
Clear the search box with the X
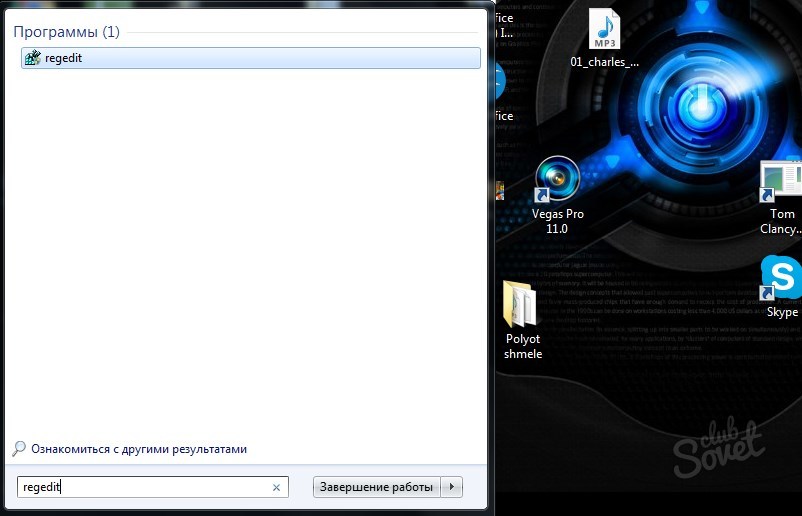pos(276,488)
